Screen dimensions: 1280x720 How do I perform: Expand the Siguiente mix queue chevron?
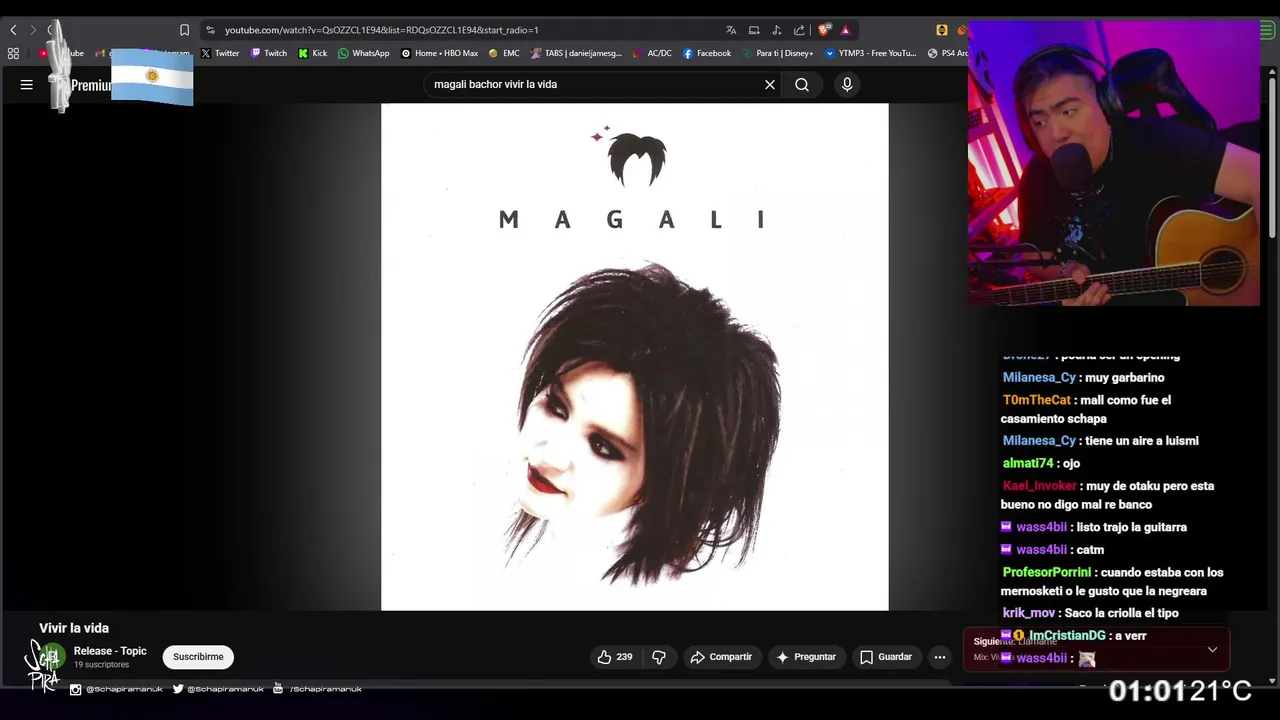(x=1212, y=650)
